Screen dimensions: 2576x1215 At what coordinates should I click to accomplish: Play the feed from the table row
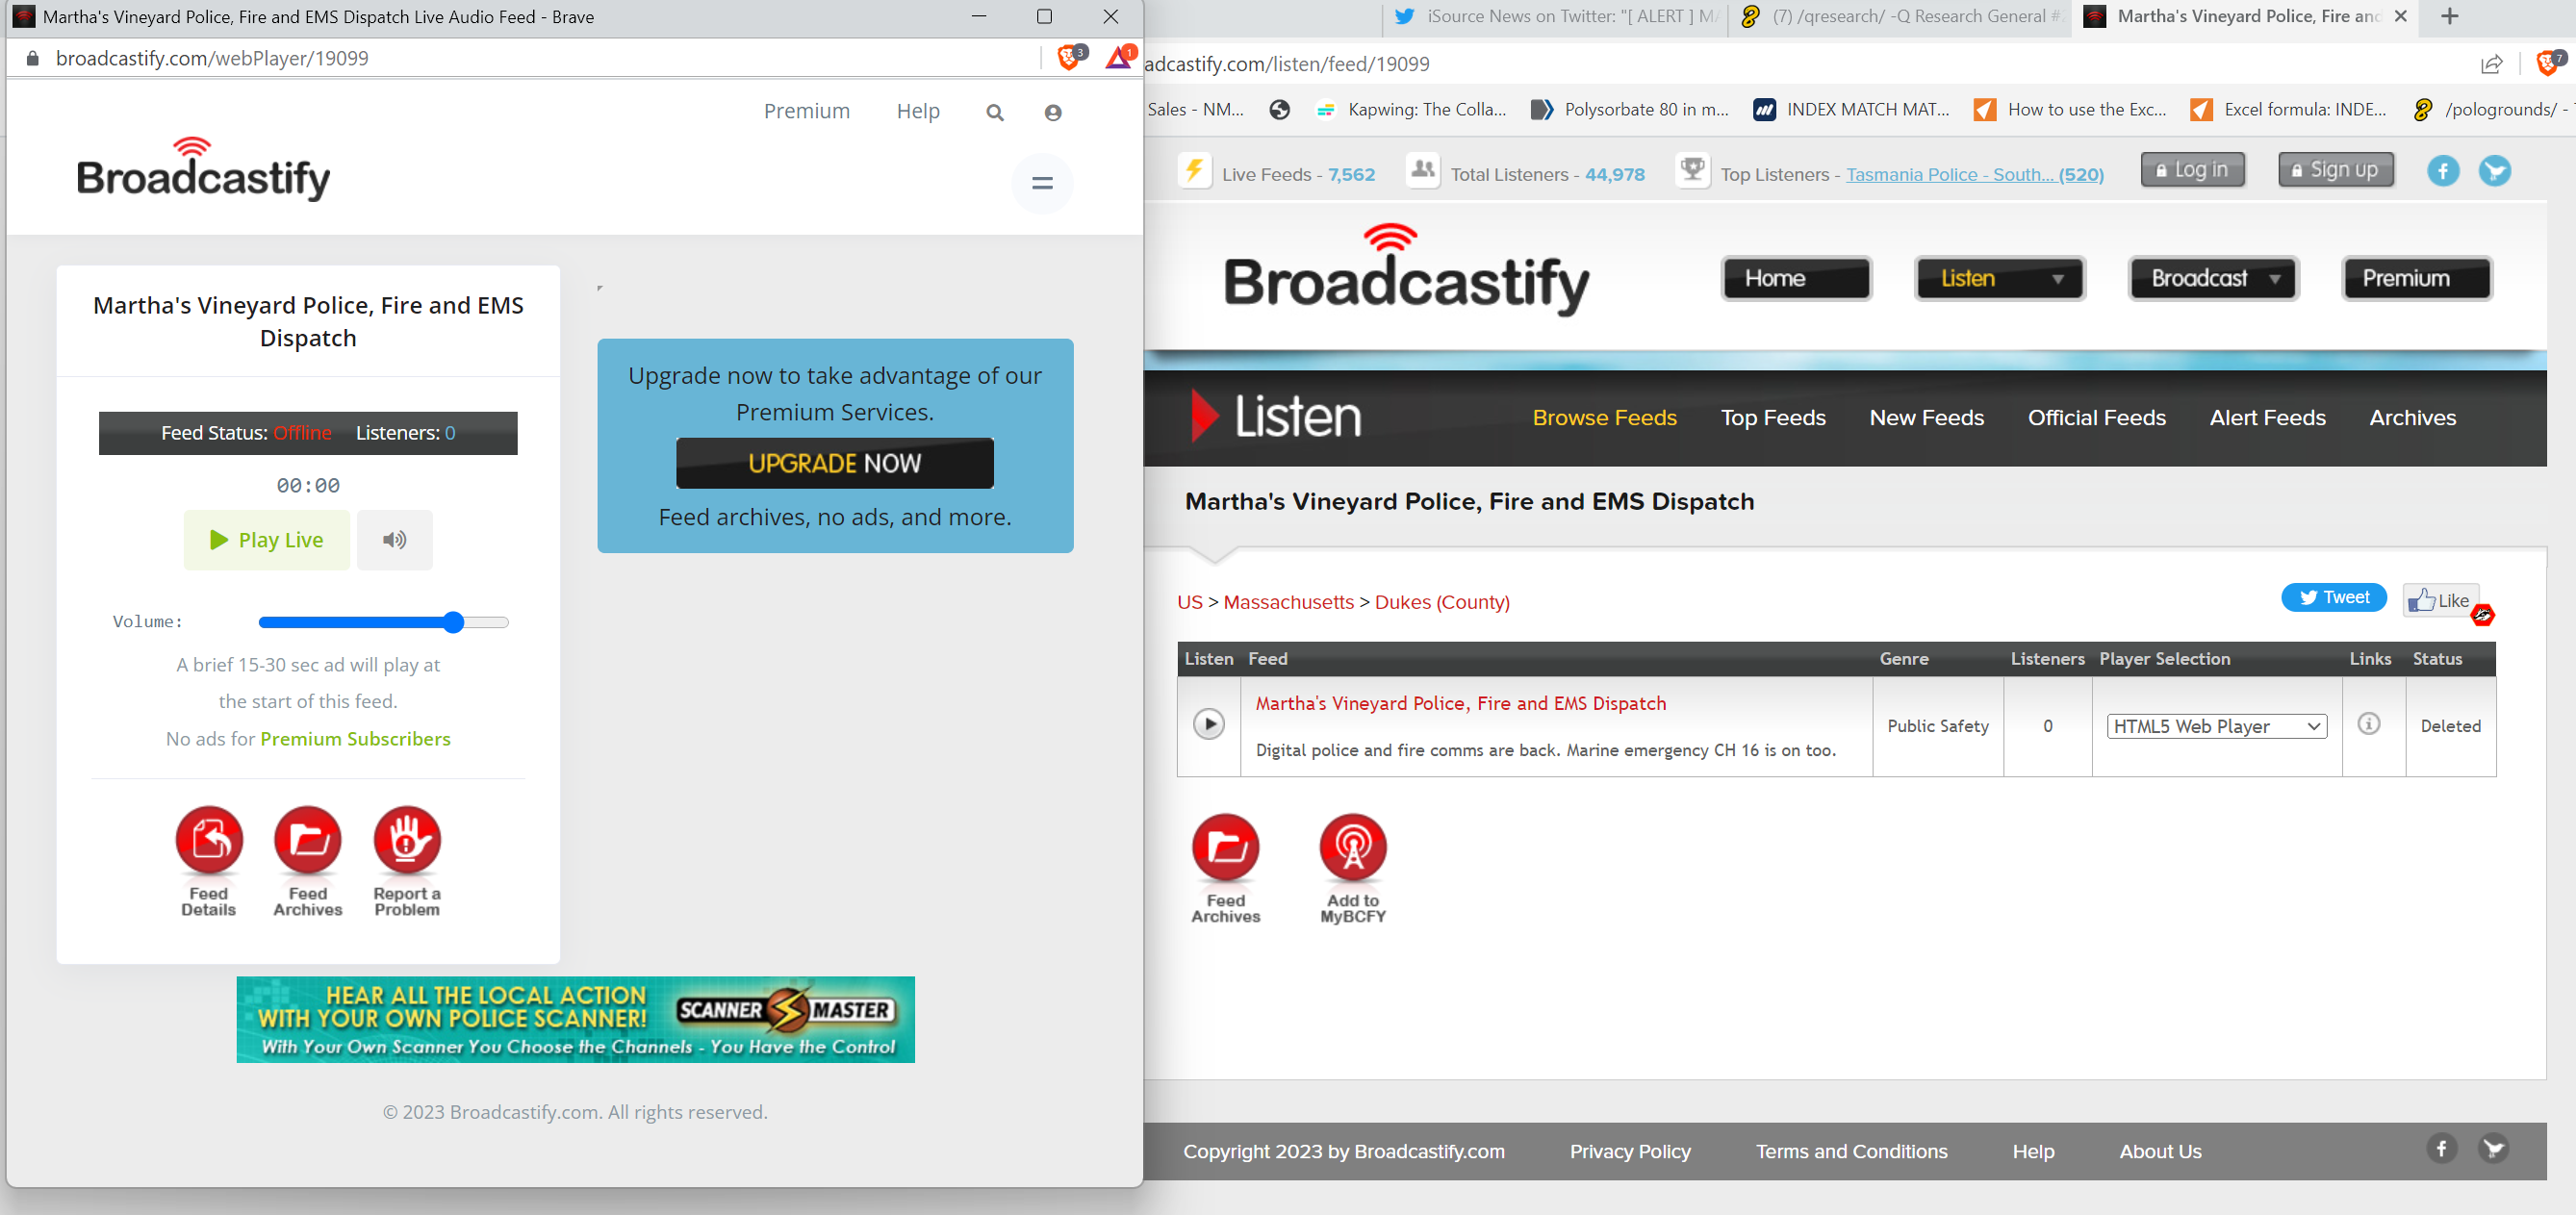tap(1208, 724)
